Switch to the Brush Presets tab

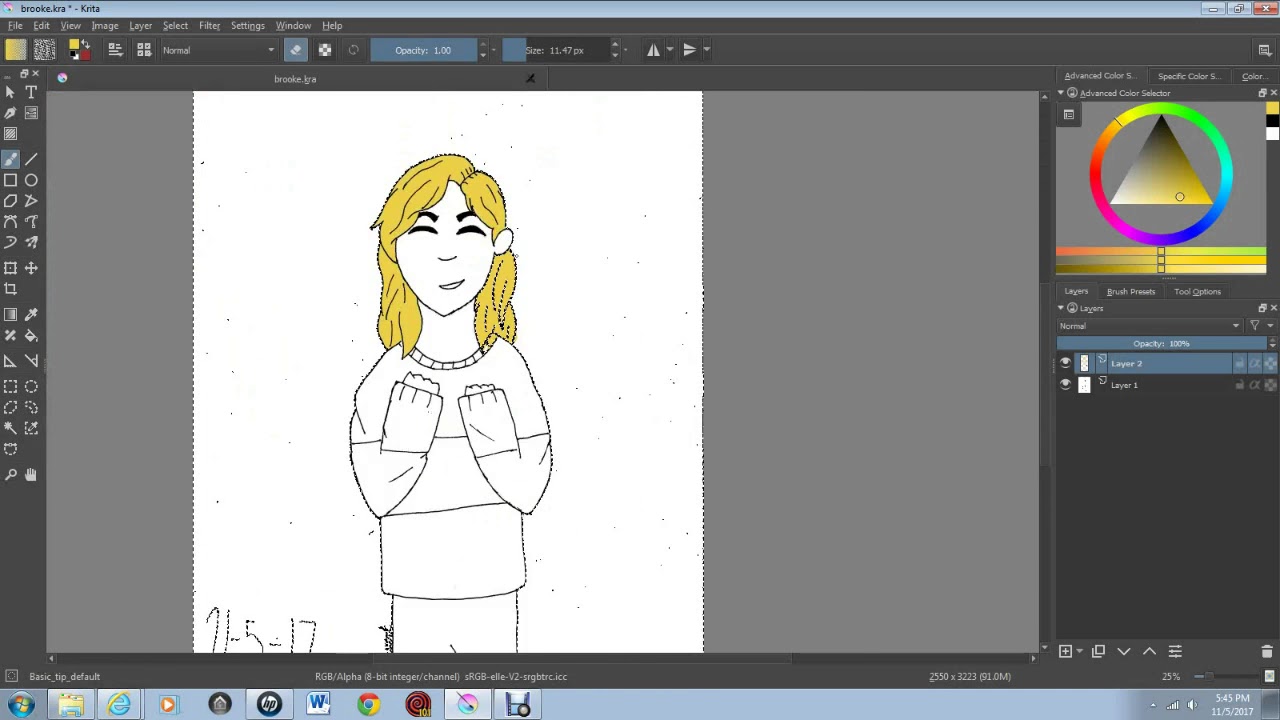[x=1130, y=292]
